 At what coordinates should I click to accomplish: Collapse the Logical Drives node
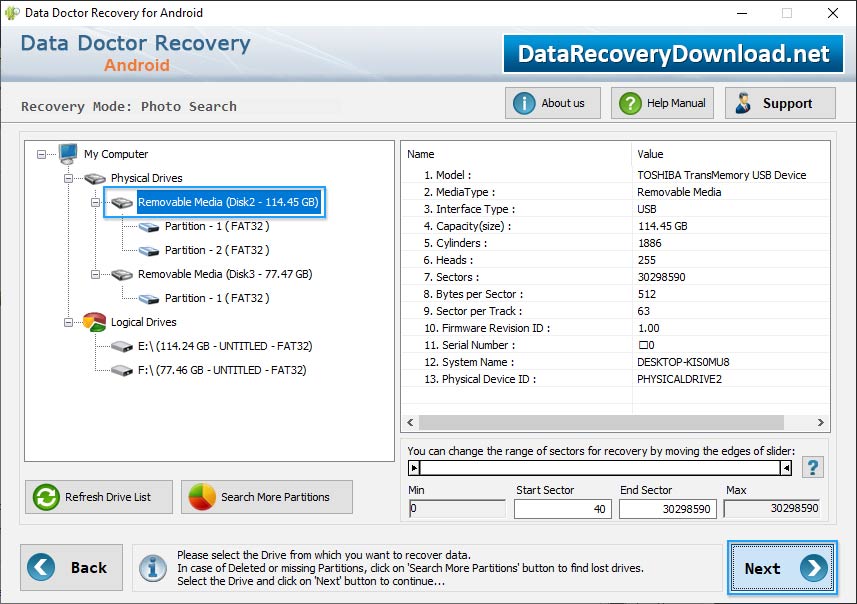point(68,322)
